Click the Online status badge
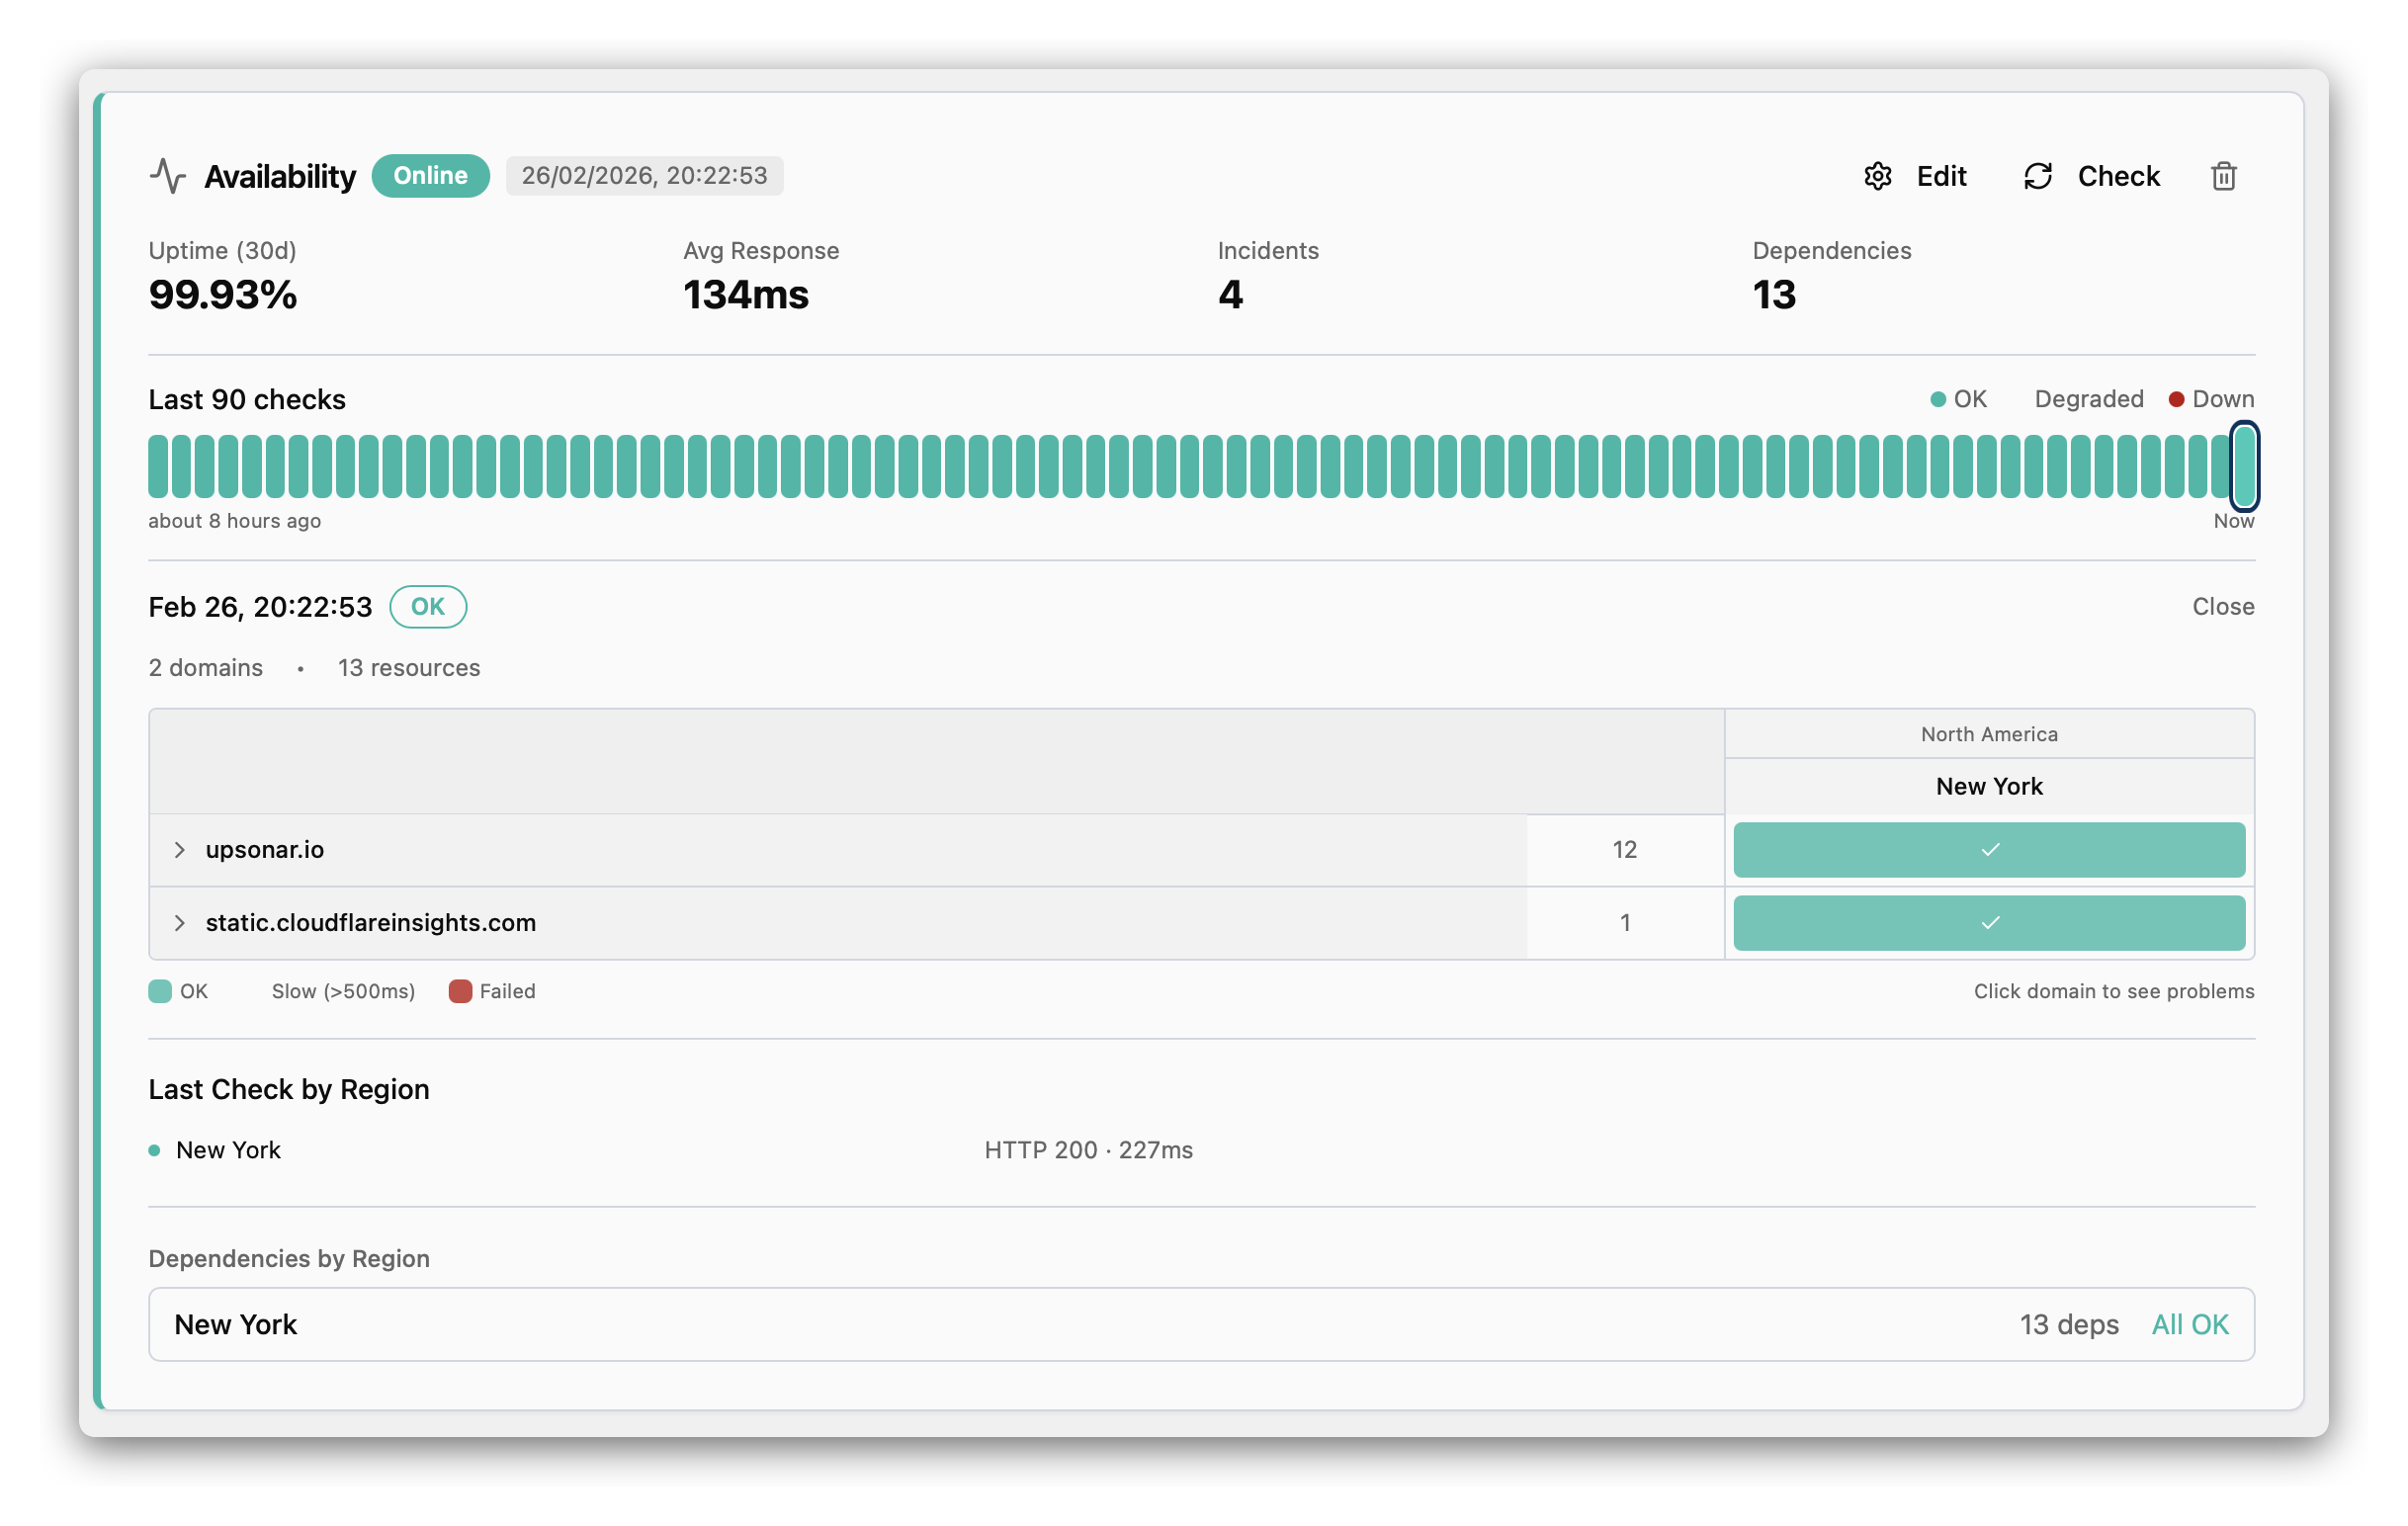This screenshot has width=2408, height=1526. point(430,176)
